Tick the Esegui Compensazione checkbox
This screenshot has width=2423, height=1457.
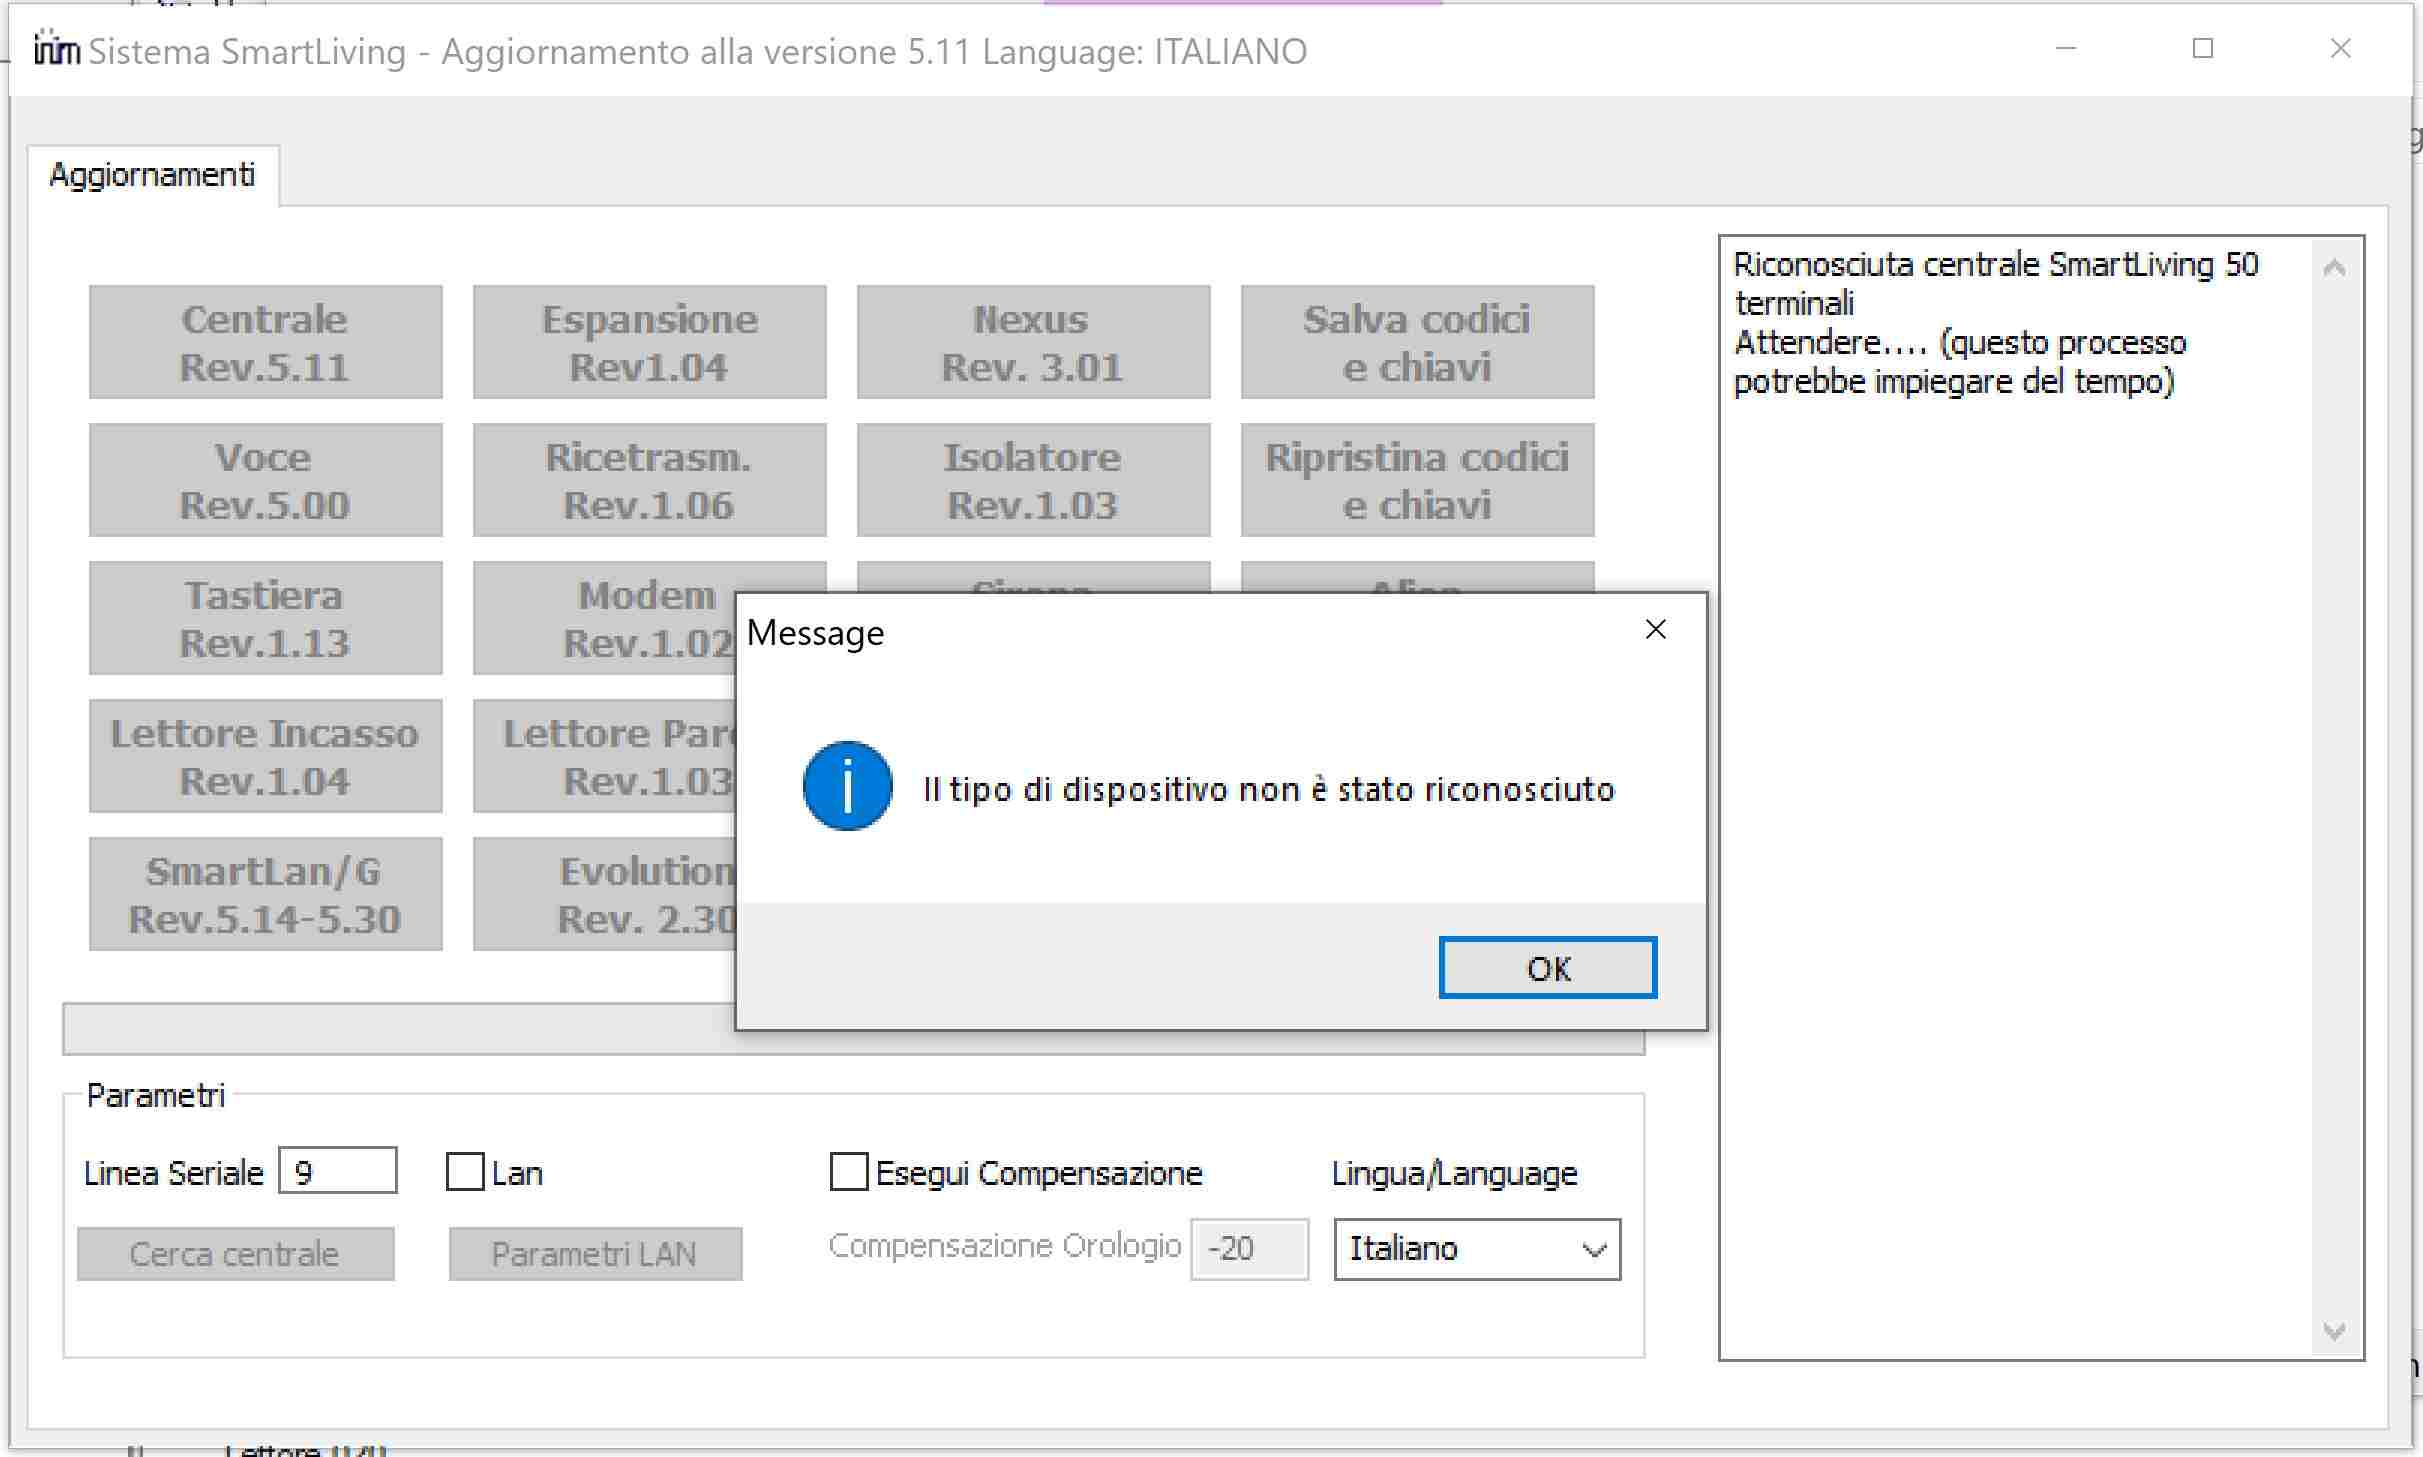tap(849, 1172)
